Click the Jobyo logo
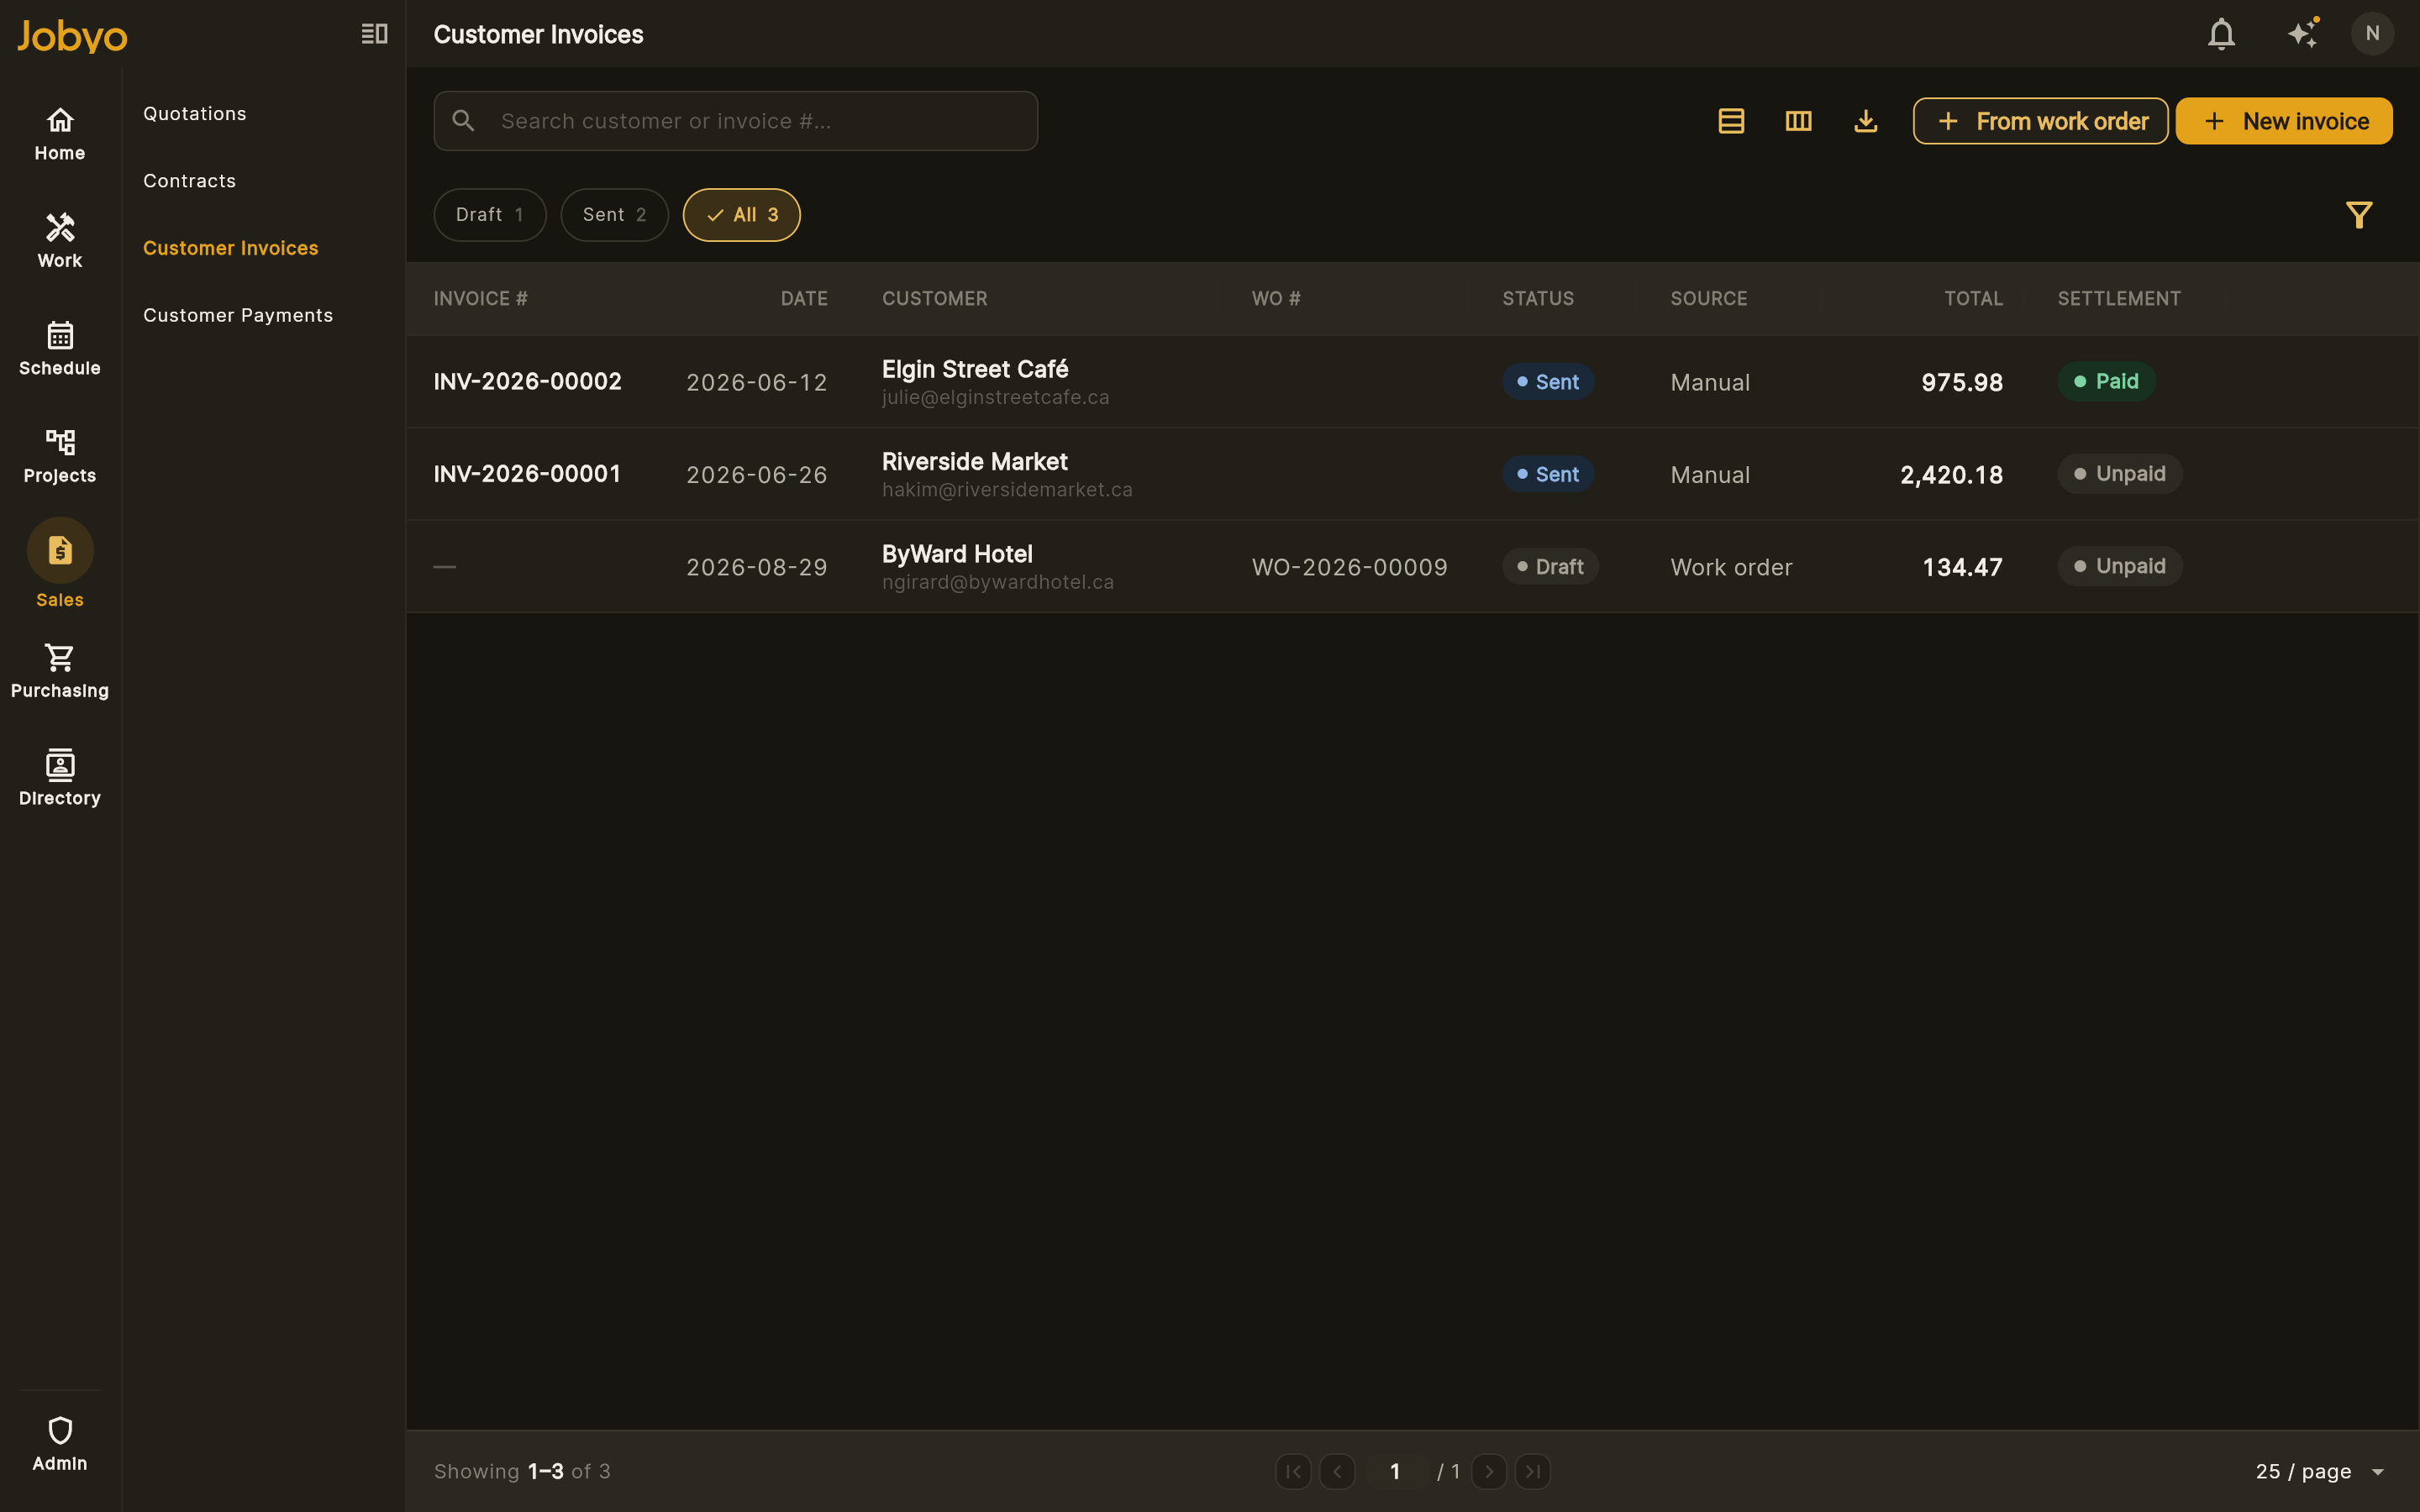 click(72, 35)
